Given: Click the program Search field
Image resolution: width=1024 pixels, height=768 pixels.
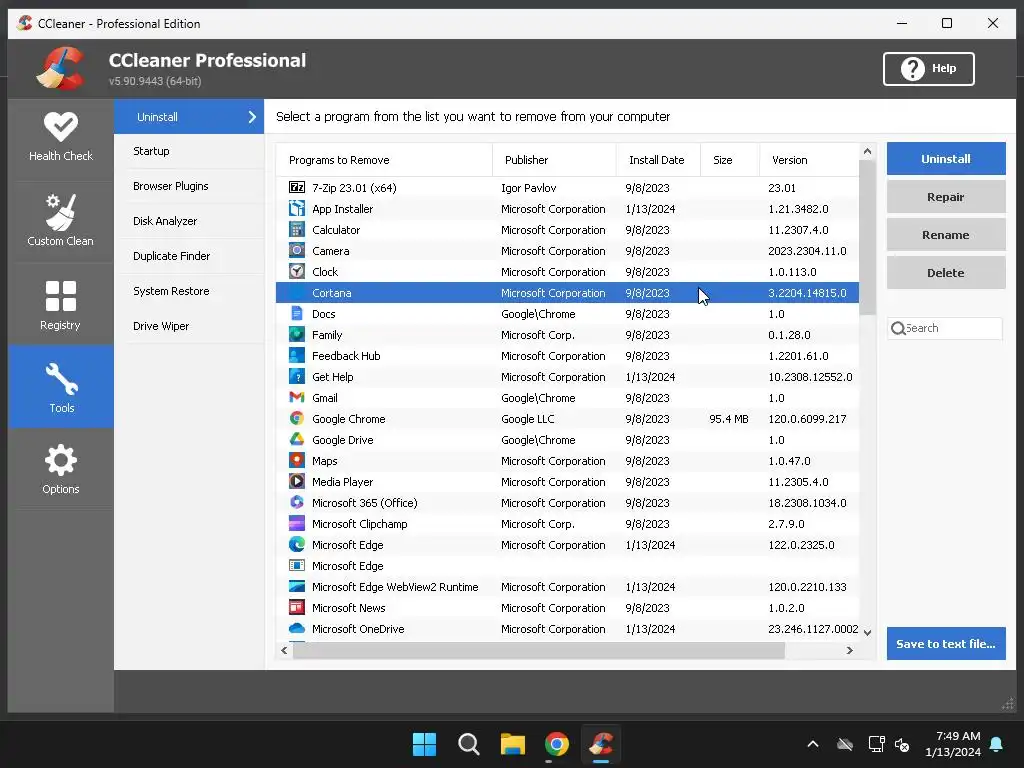Looking at the screenshot, I should 945,328.
